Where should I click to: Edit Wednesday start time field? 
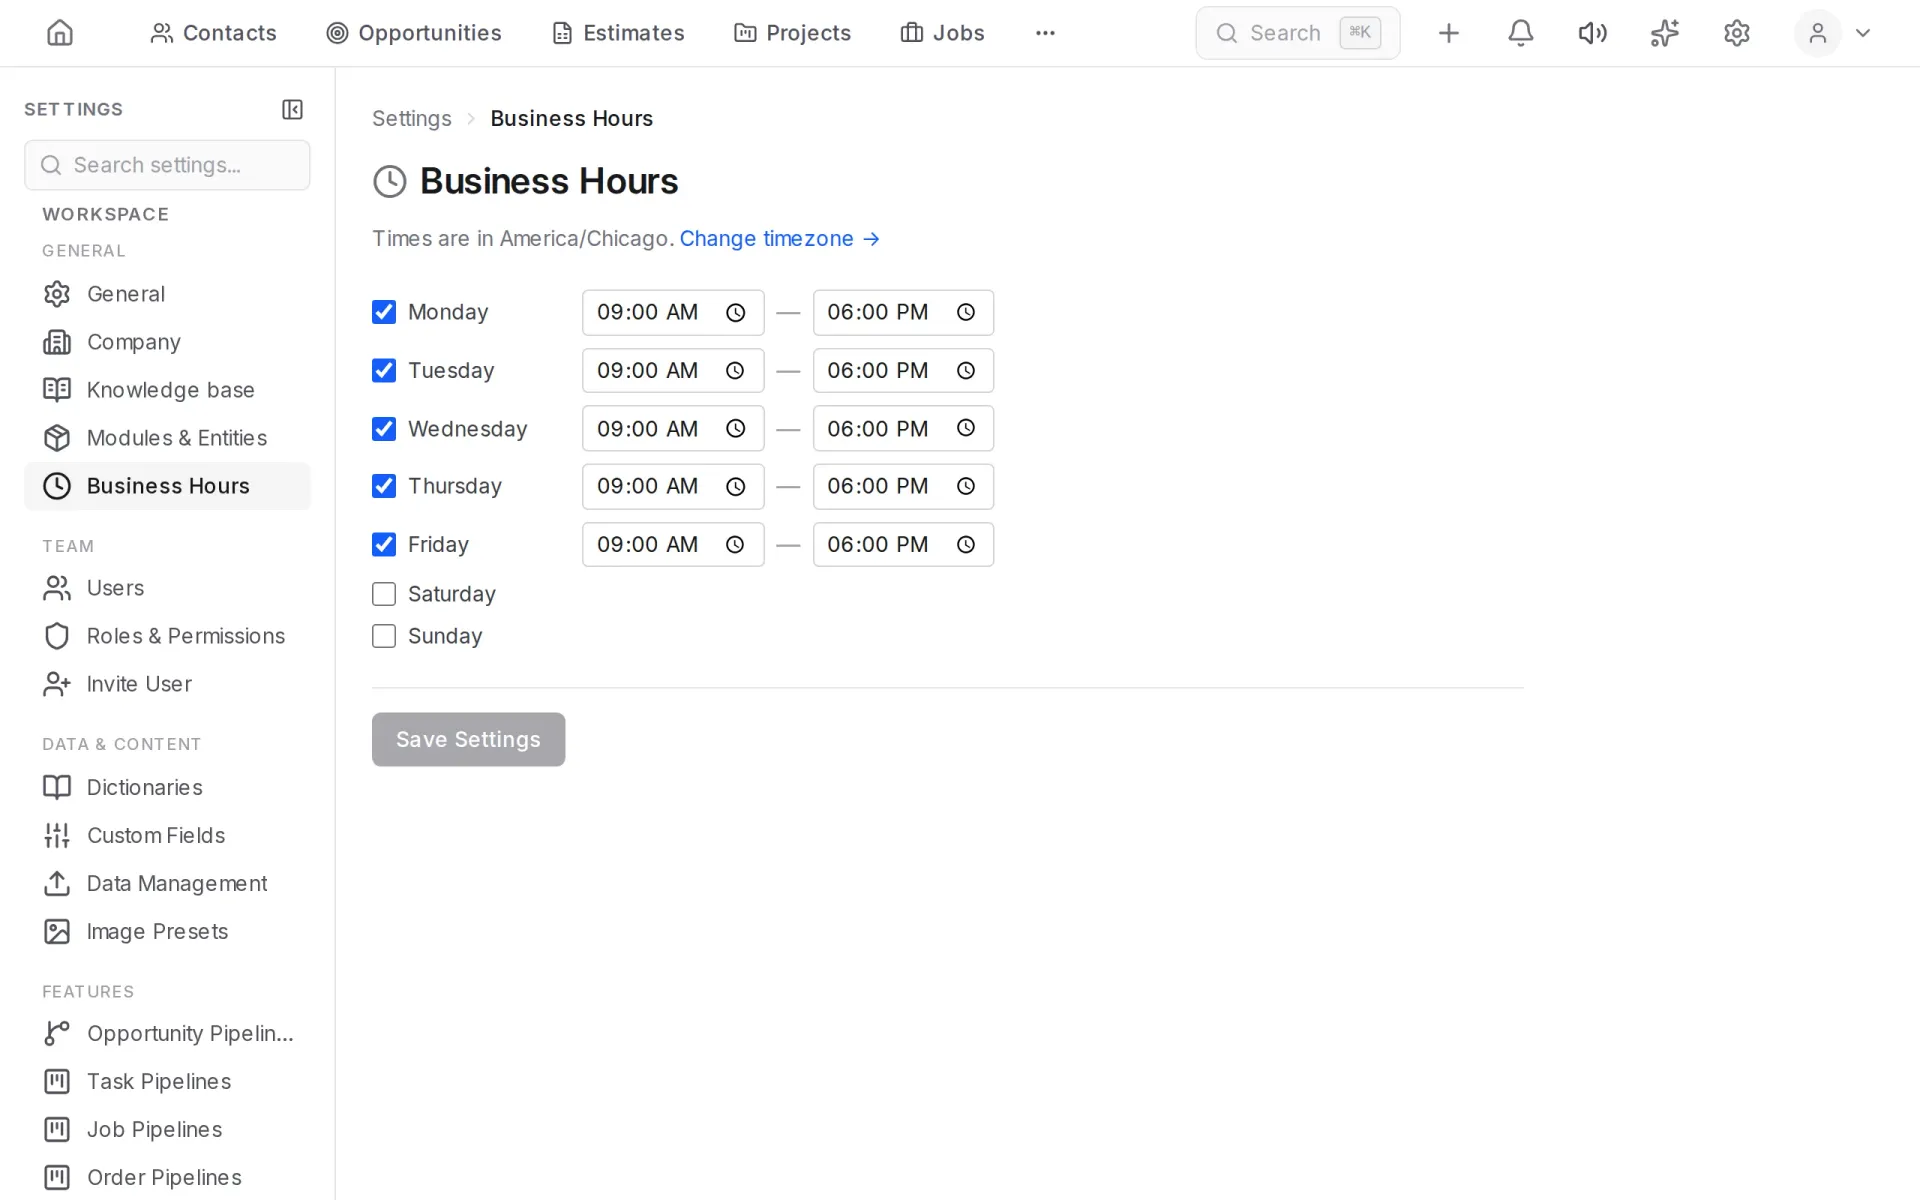coord(673,429)
